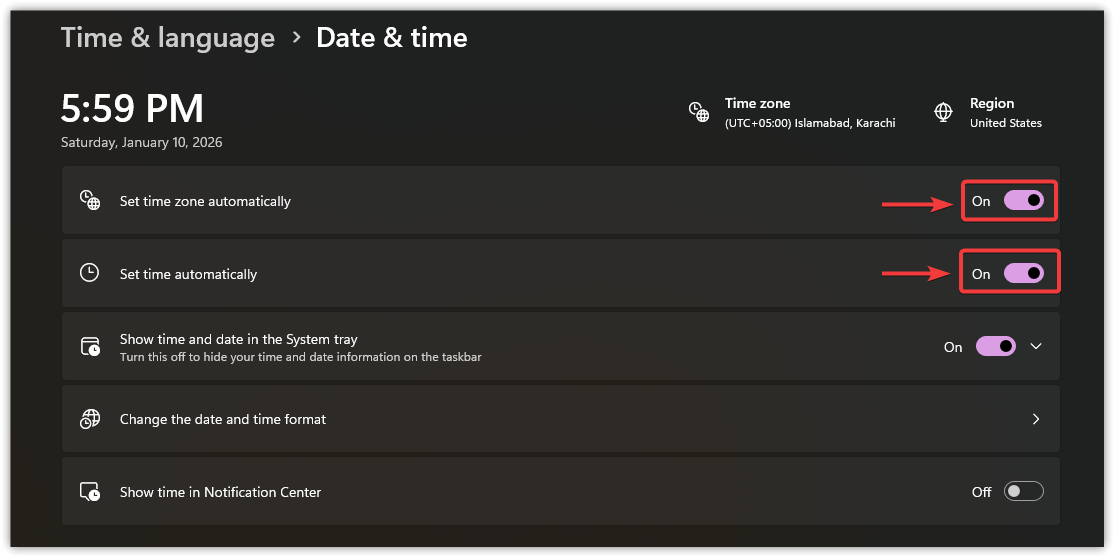Click the System tray time and date icon
1114x557 pixels.
tap(90, 346)
